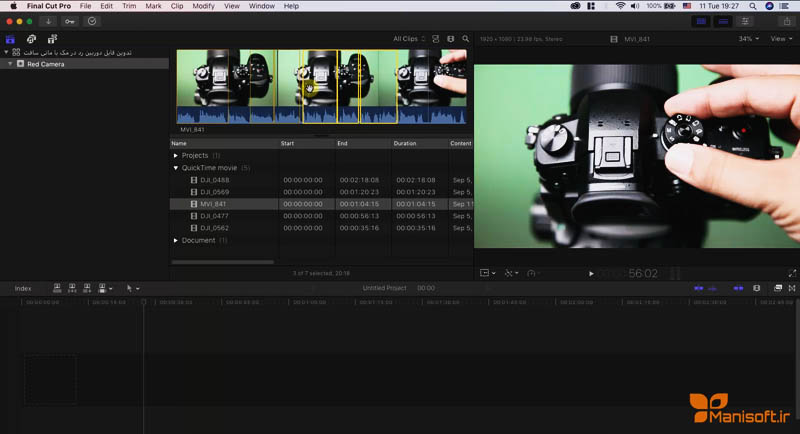The image size is (800, 434).
Task: Toggle the Timeline show/hide button
Action: pyautogui.click(x=723, y=21)
